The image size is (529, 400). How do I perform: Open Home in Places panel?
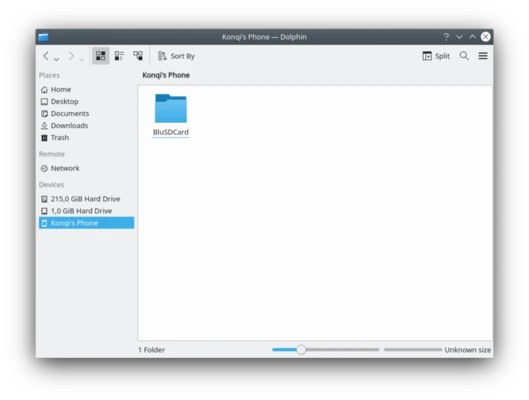[86, 89]
